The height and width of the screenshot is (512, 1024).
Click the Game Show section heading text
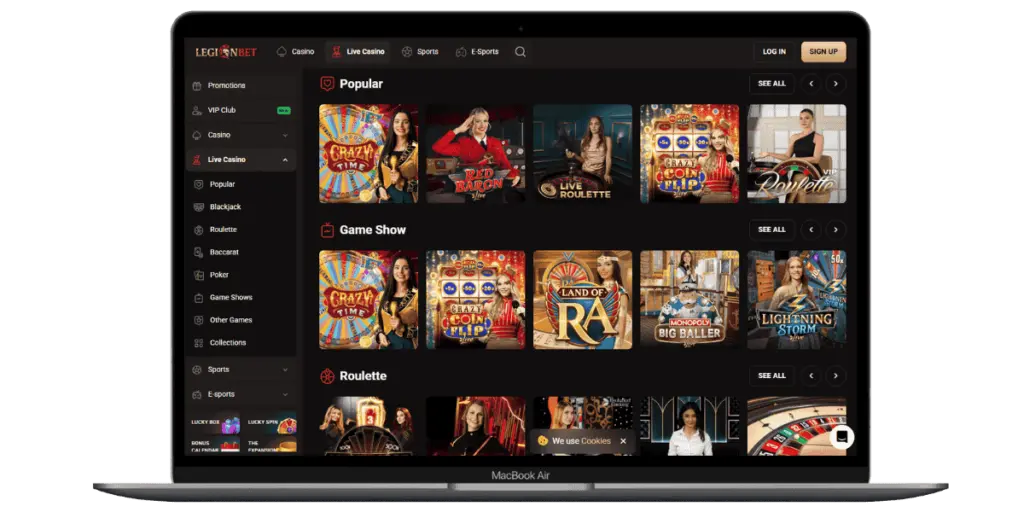click(x=373, y=230)
